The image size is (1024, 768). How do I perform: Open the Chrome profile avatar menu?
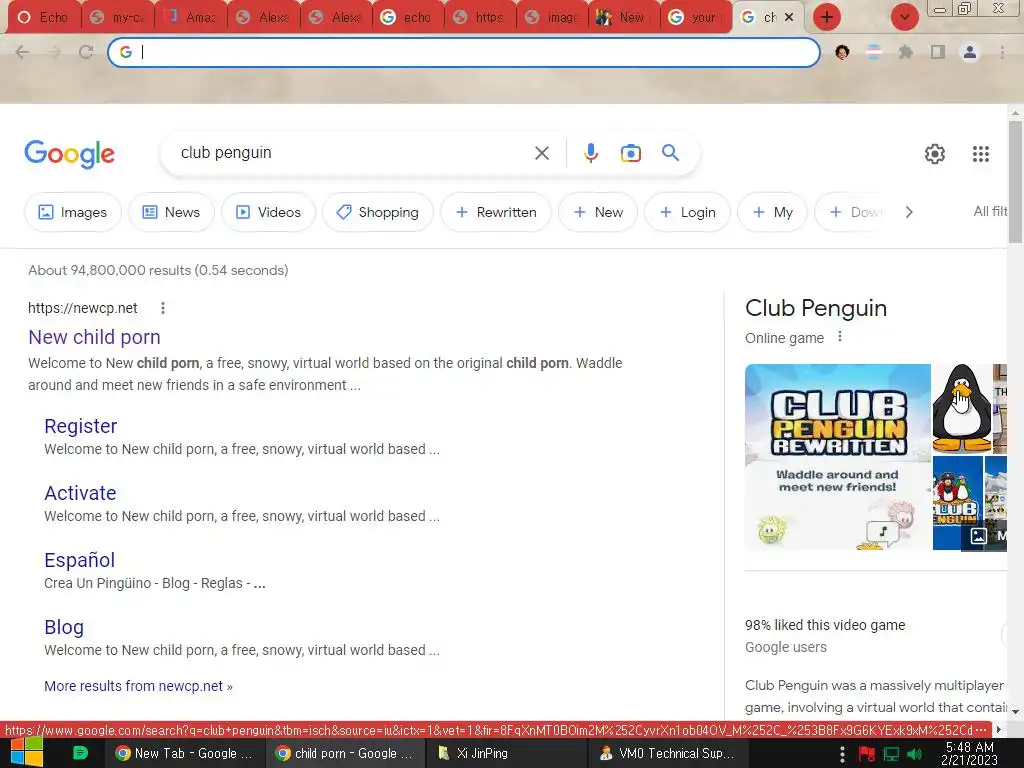[x=970, y=52]
